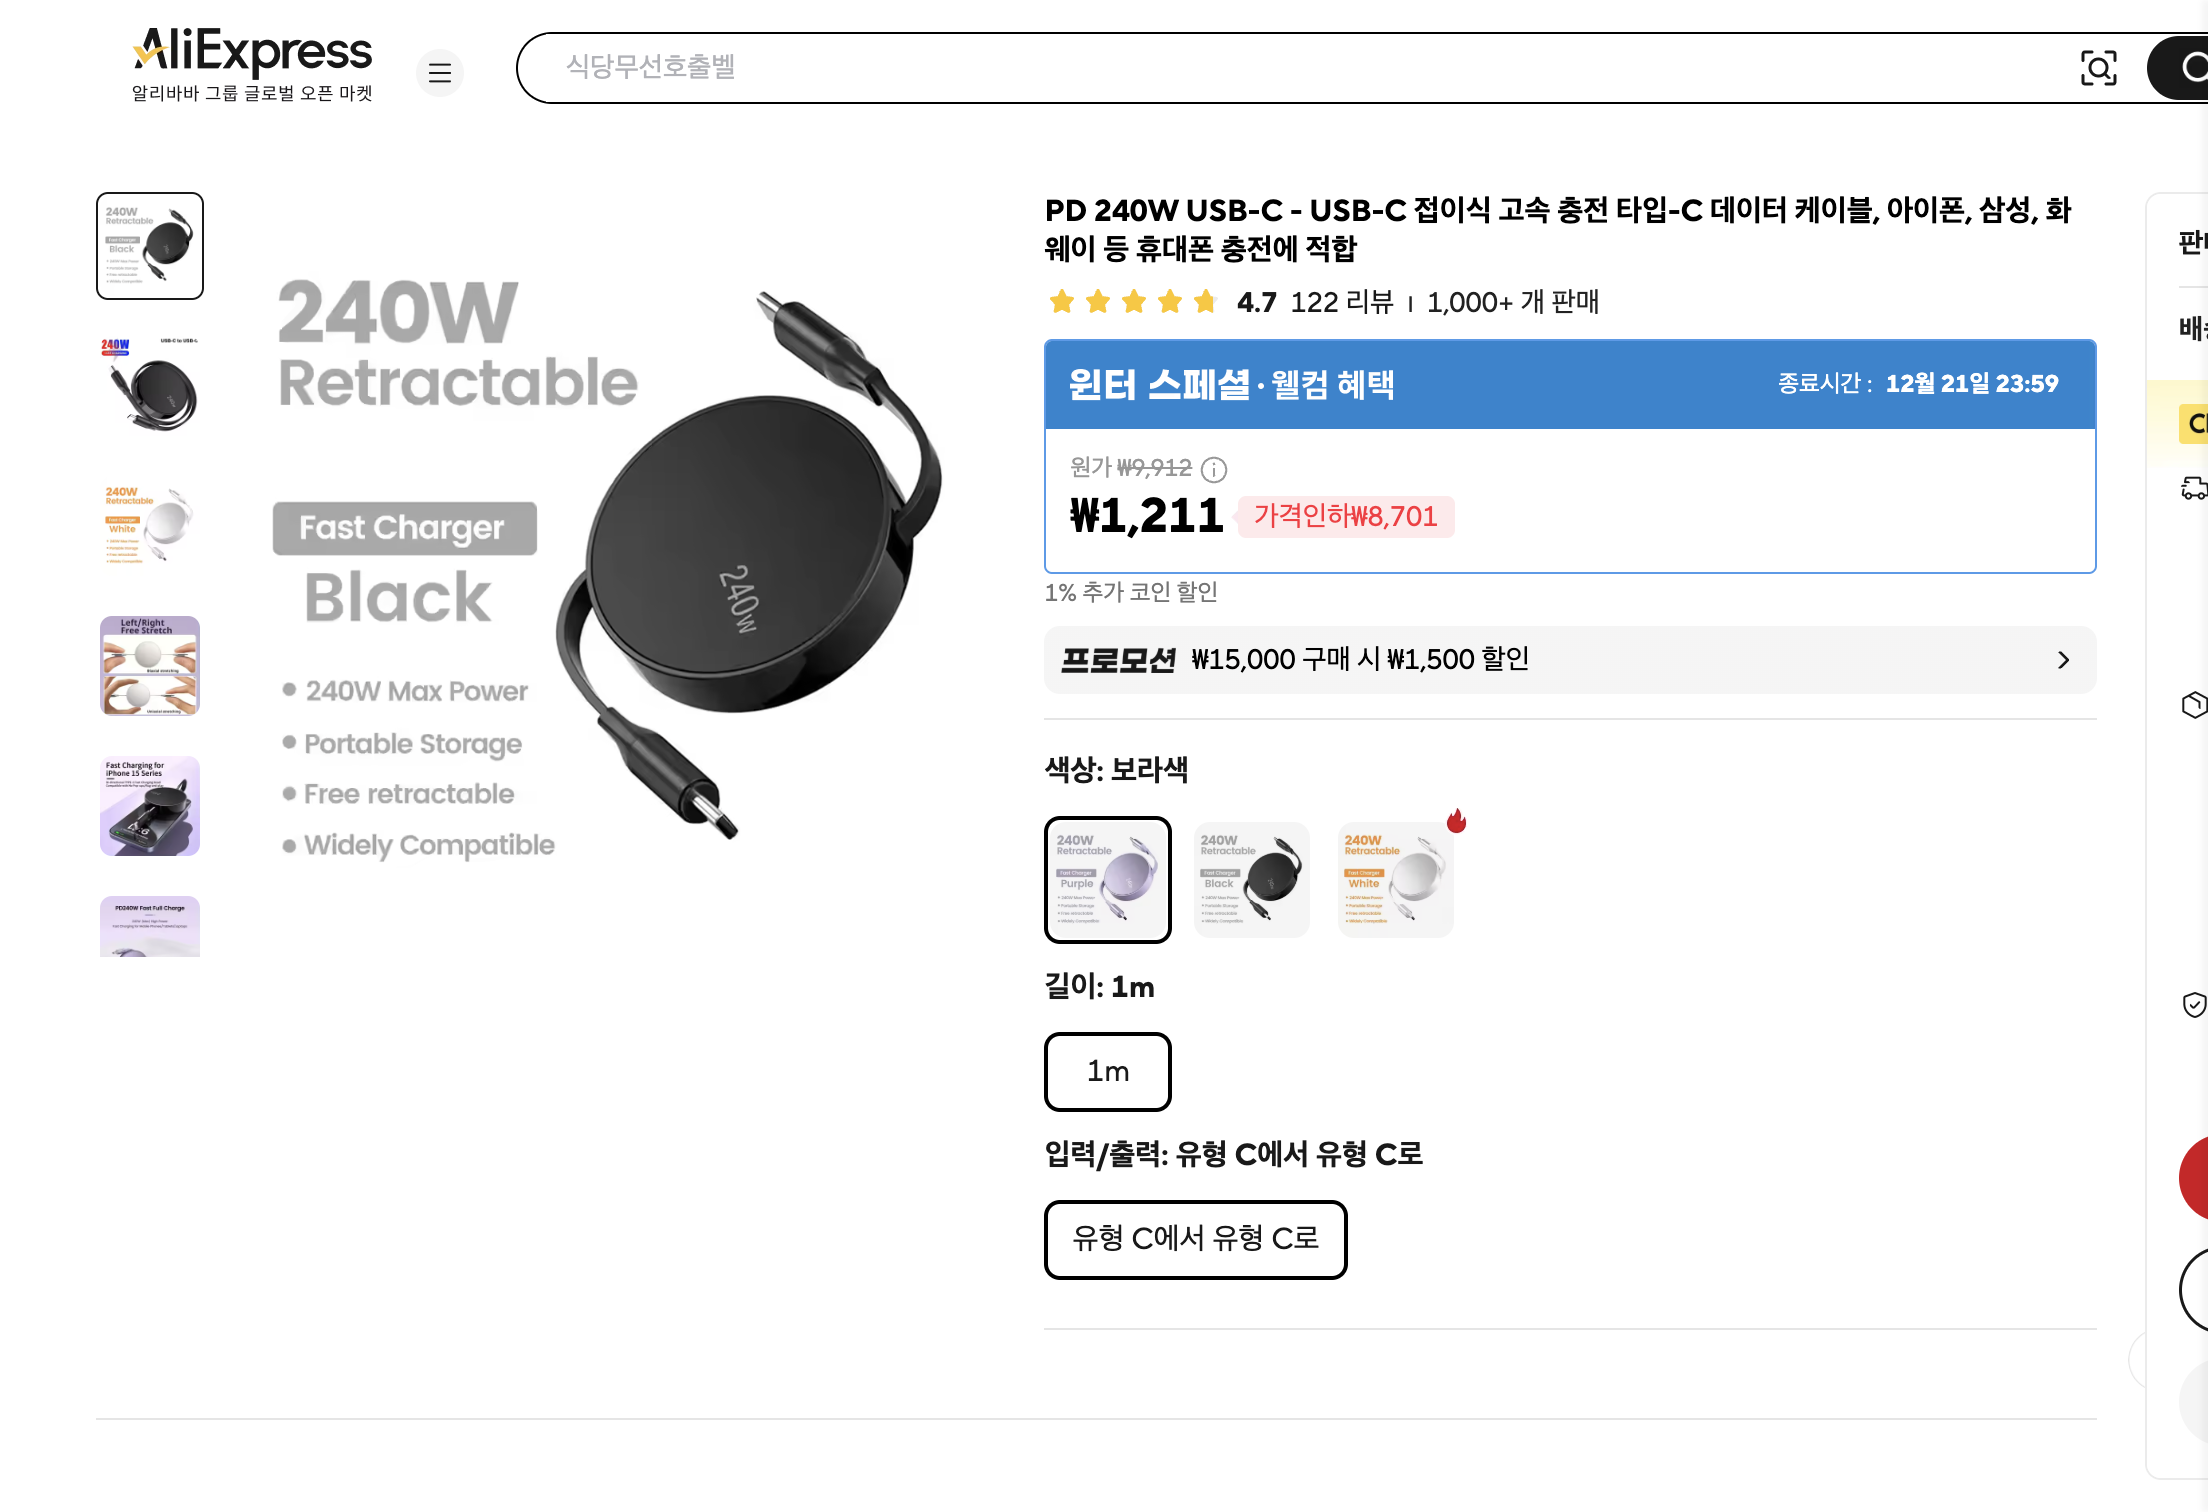Select the 1m length option
Screen dimensions: 2208x1512
click(1107, 1072)
